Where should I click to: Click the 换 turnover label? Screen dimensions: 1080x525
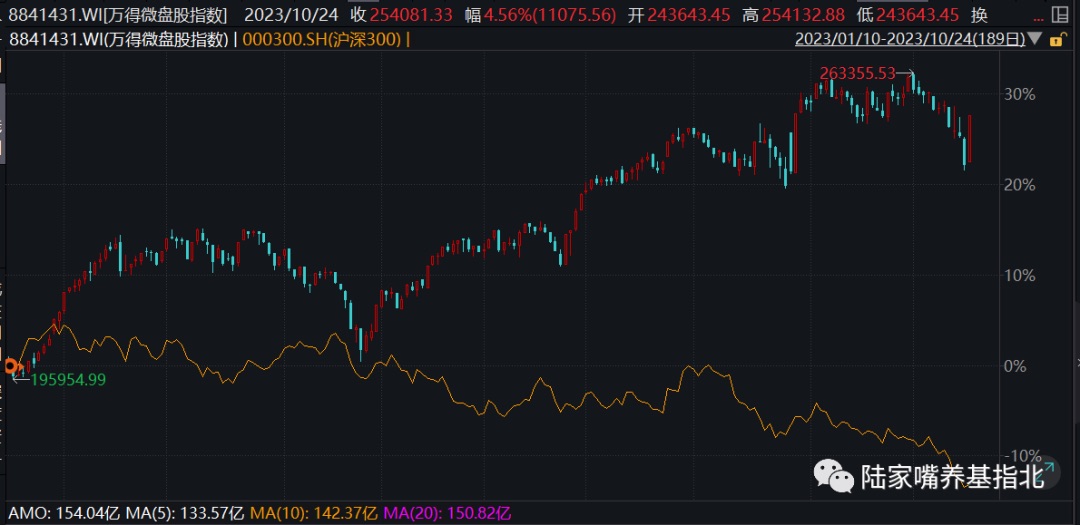coord(980,14)
